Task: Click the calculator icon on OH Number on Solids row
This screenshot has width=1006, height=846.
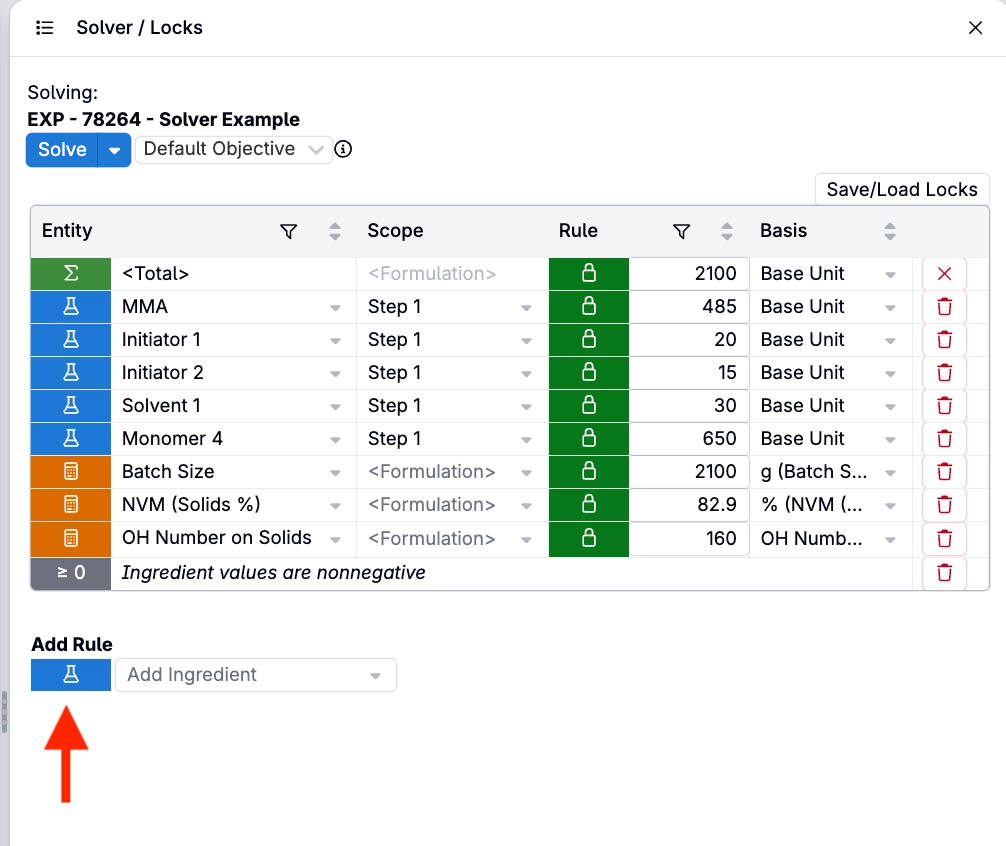Action: (71, 539)
